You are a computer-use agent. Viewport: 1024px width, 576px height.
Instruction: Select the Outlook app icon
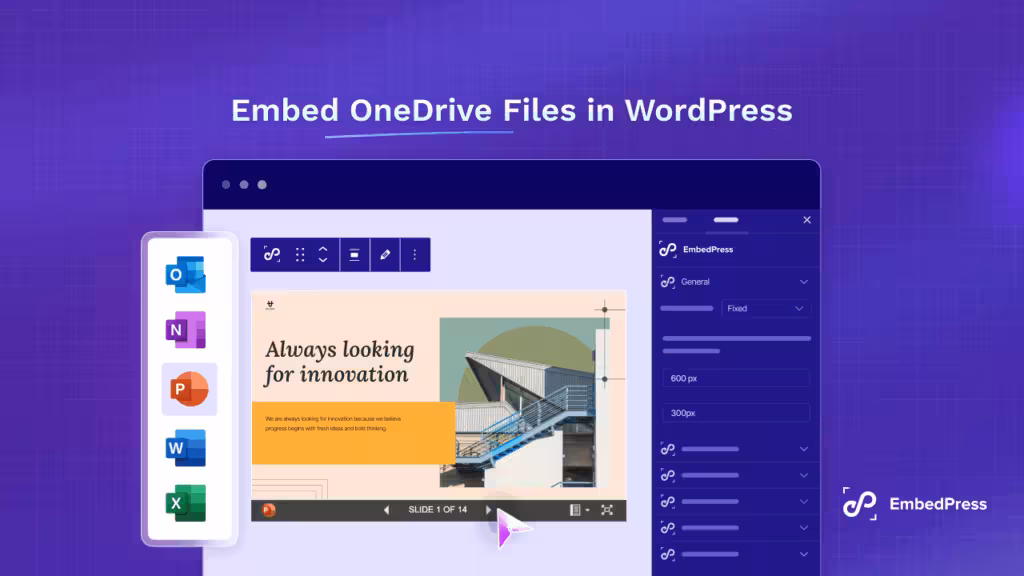[x=186, y=274]
